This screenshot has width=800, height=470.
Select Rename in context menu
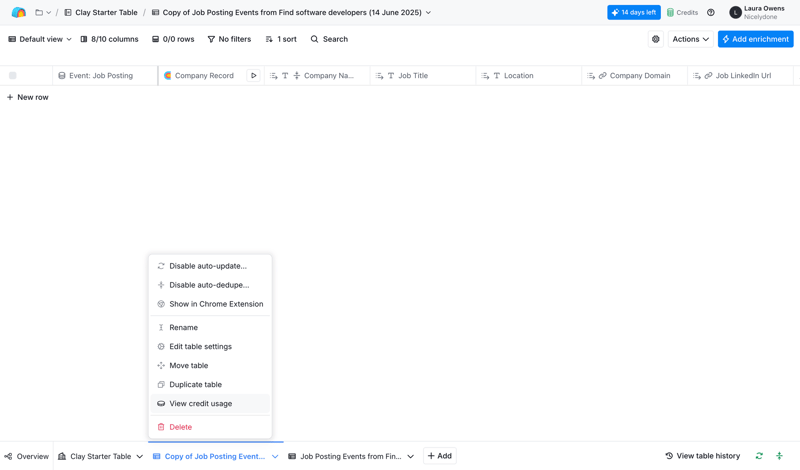click(210, 327)
